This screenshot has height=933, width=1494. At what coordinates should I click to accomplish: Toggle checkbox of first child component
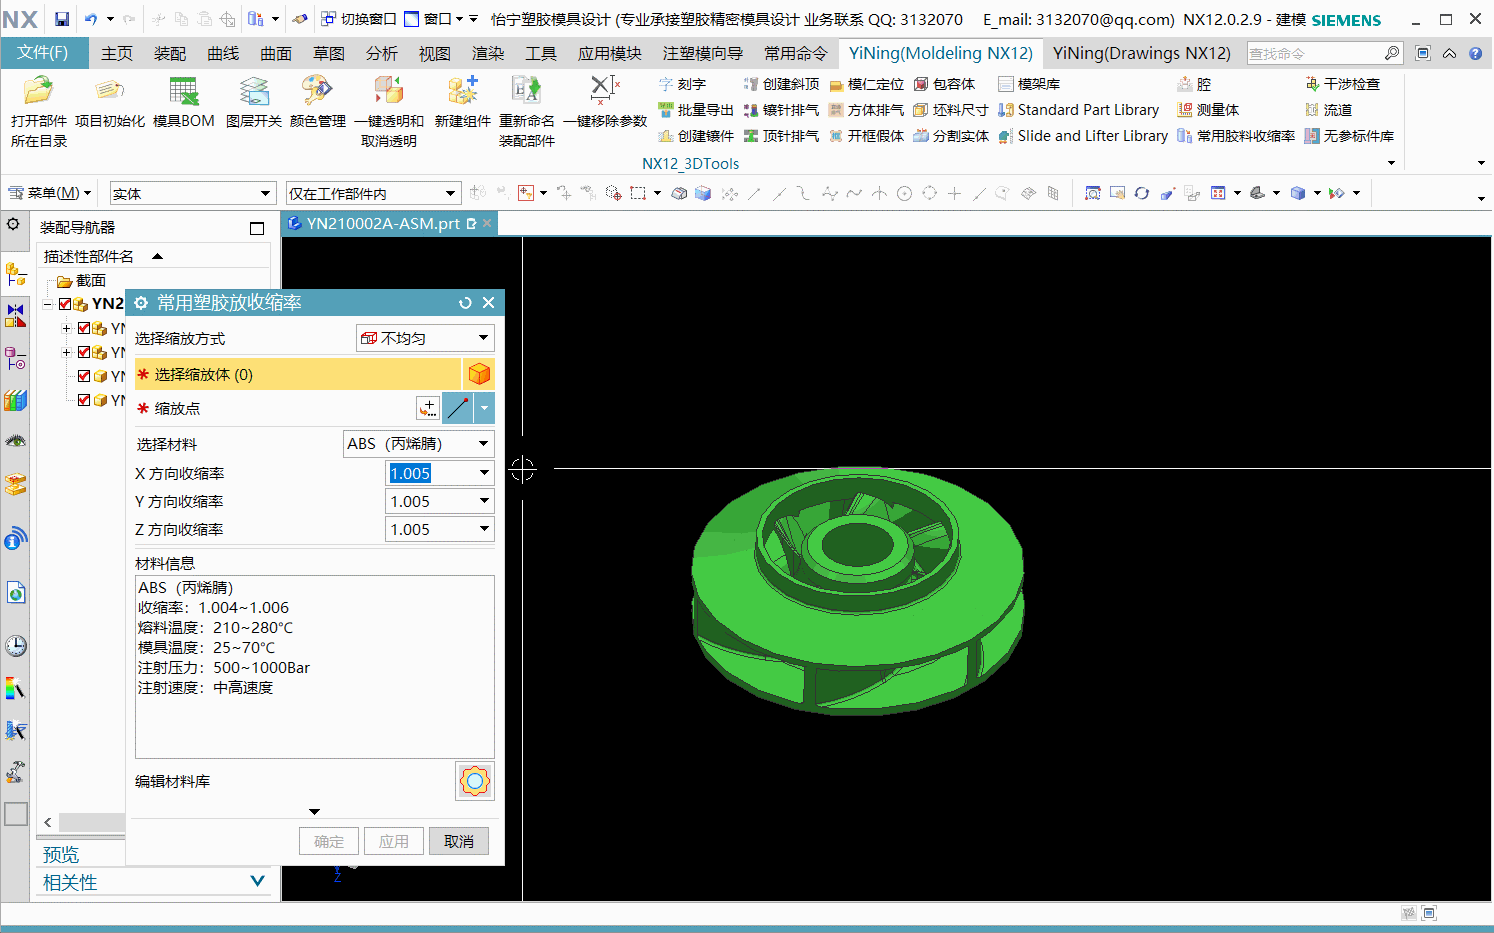coord(84,328)
